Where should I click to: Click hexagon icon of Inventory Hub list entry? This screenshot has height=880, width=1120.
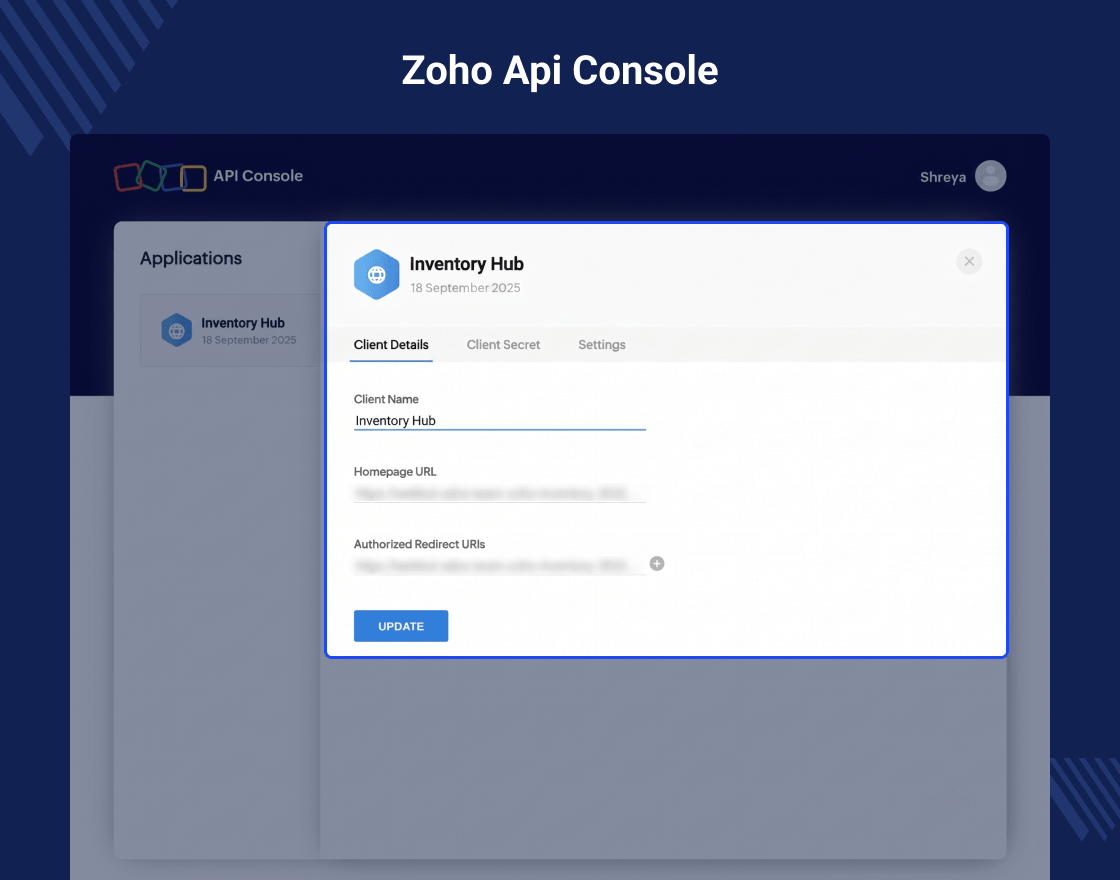click(x=176, y=330)
